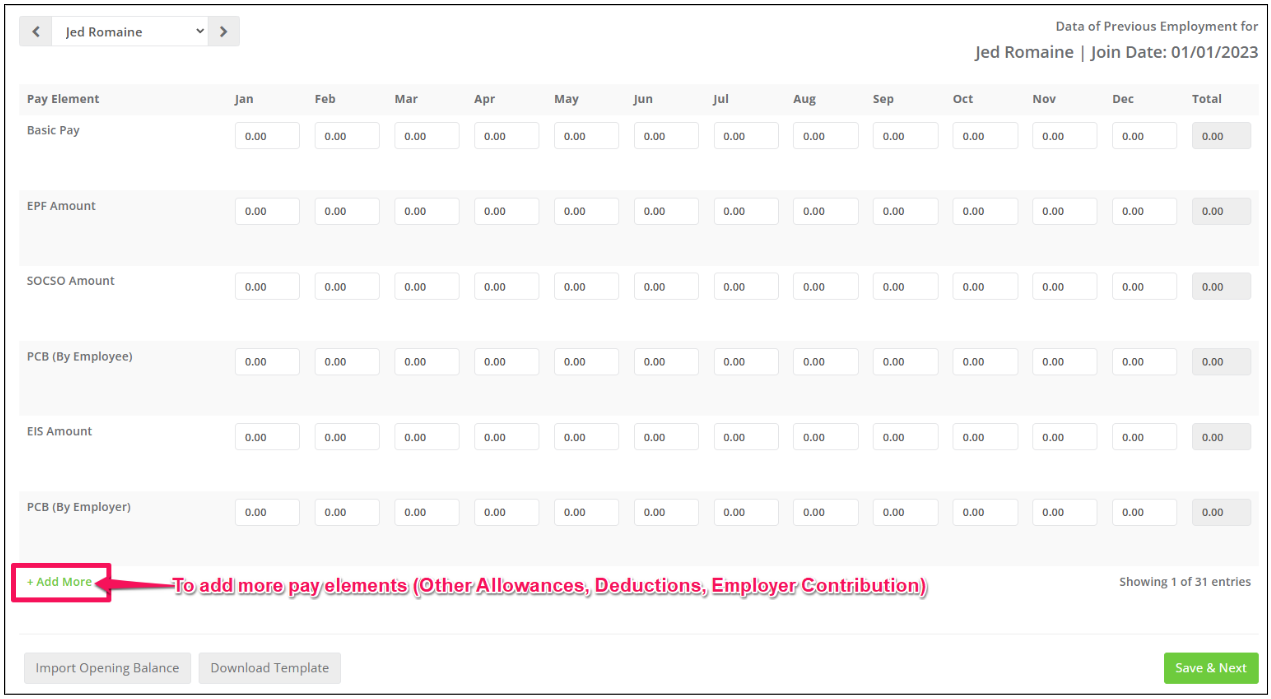The width and height of the screenshot is (1271, 699).
Task: Click the PCB (By Employer) November field
Action: click(1064, 512)
